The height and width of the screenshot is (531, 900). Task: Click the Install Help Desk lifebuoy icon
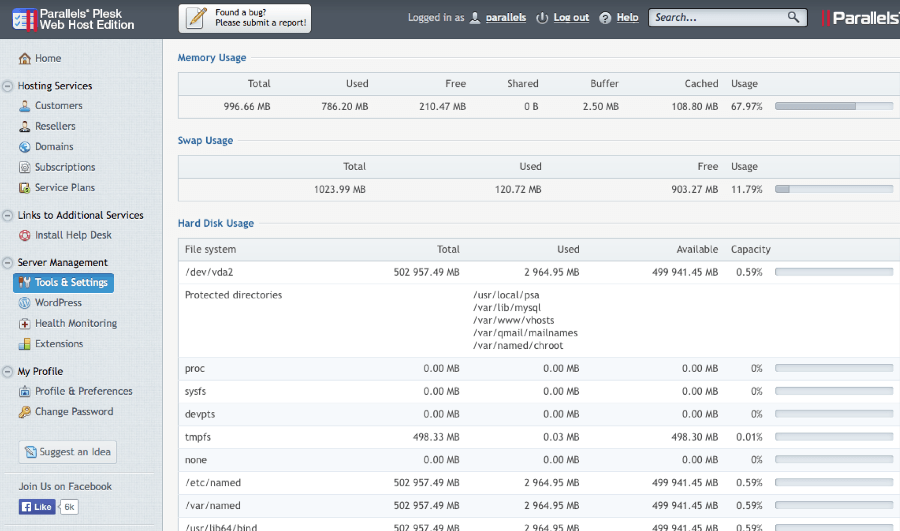click(25, 235)
